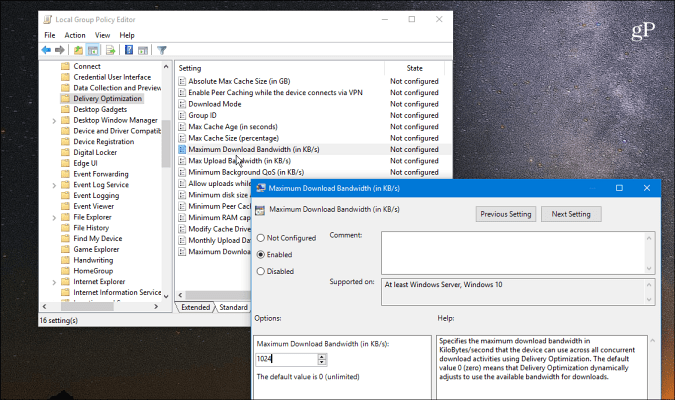Select the Enabled radio button
The width and height of the screenshot is (675, 400).
point(260,255)
